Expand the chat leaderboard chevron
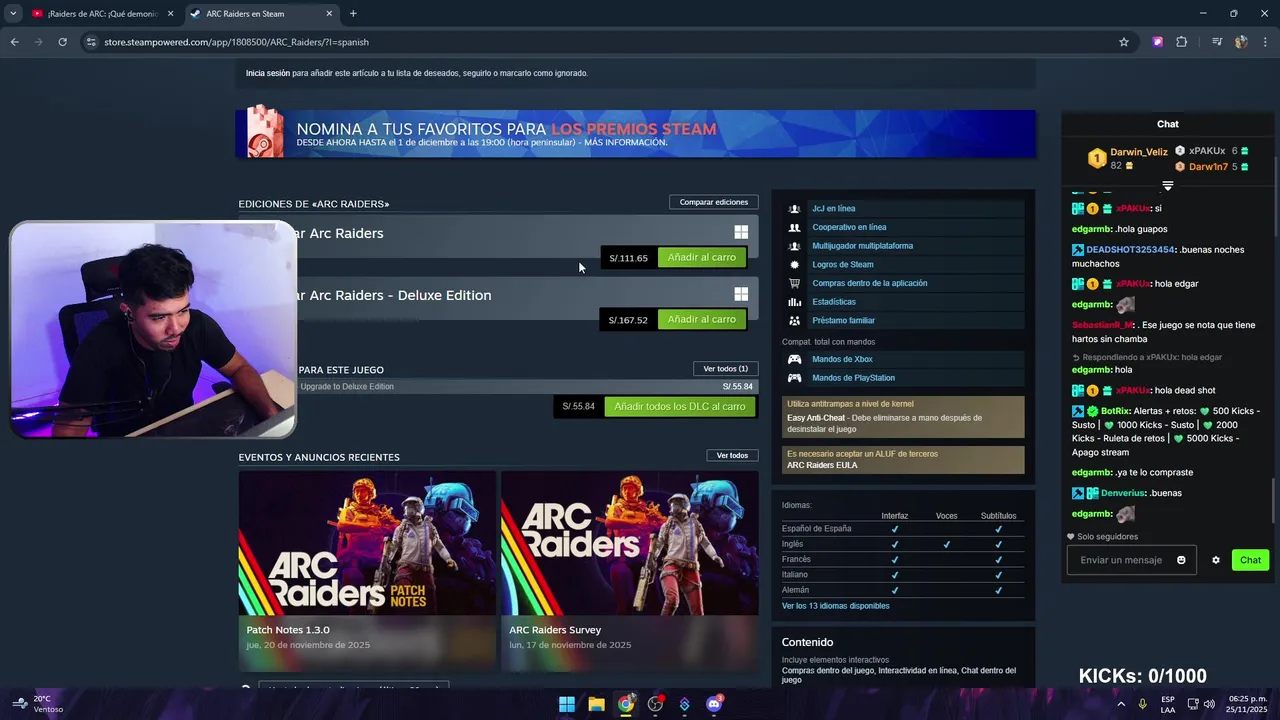 tap(1167, 186)
